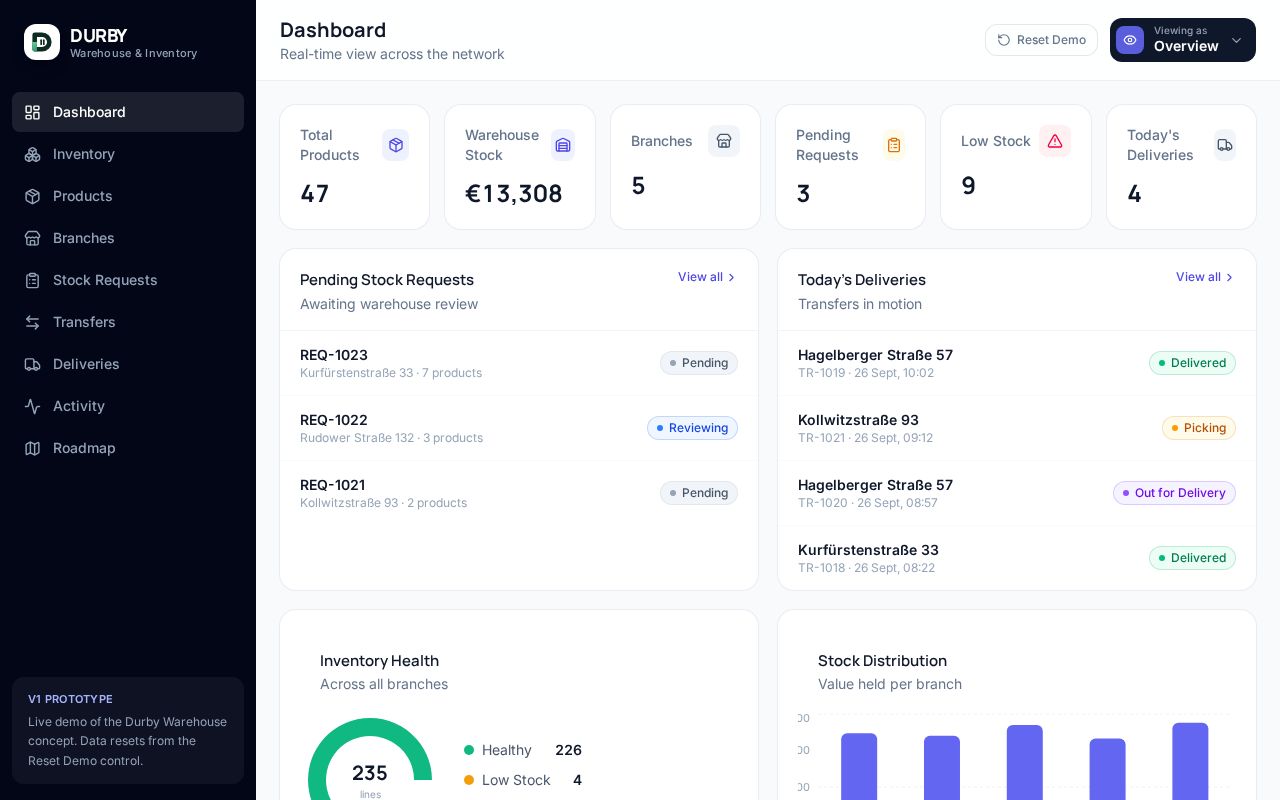The width and height of the screenshot is (1280, 800).
Task: Open the Kollwitzstraße 93 delivery row
Action: coord(1017,428)
